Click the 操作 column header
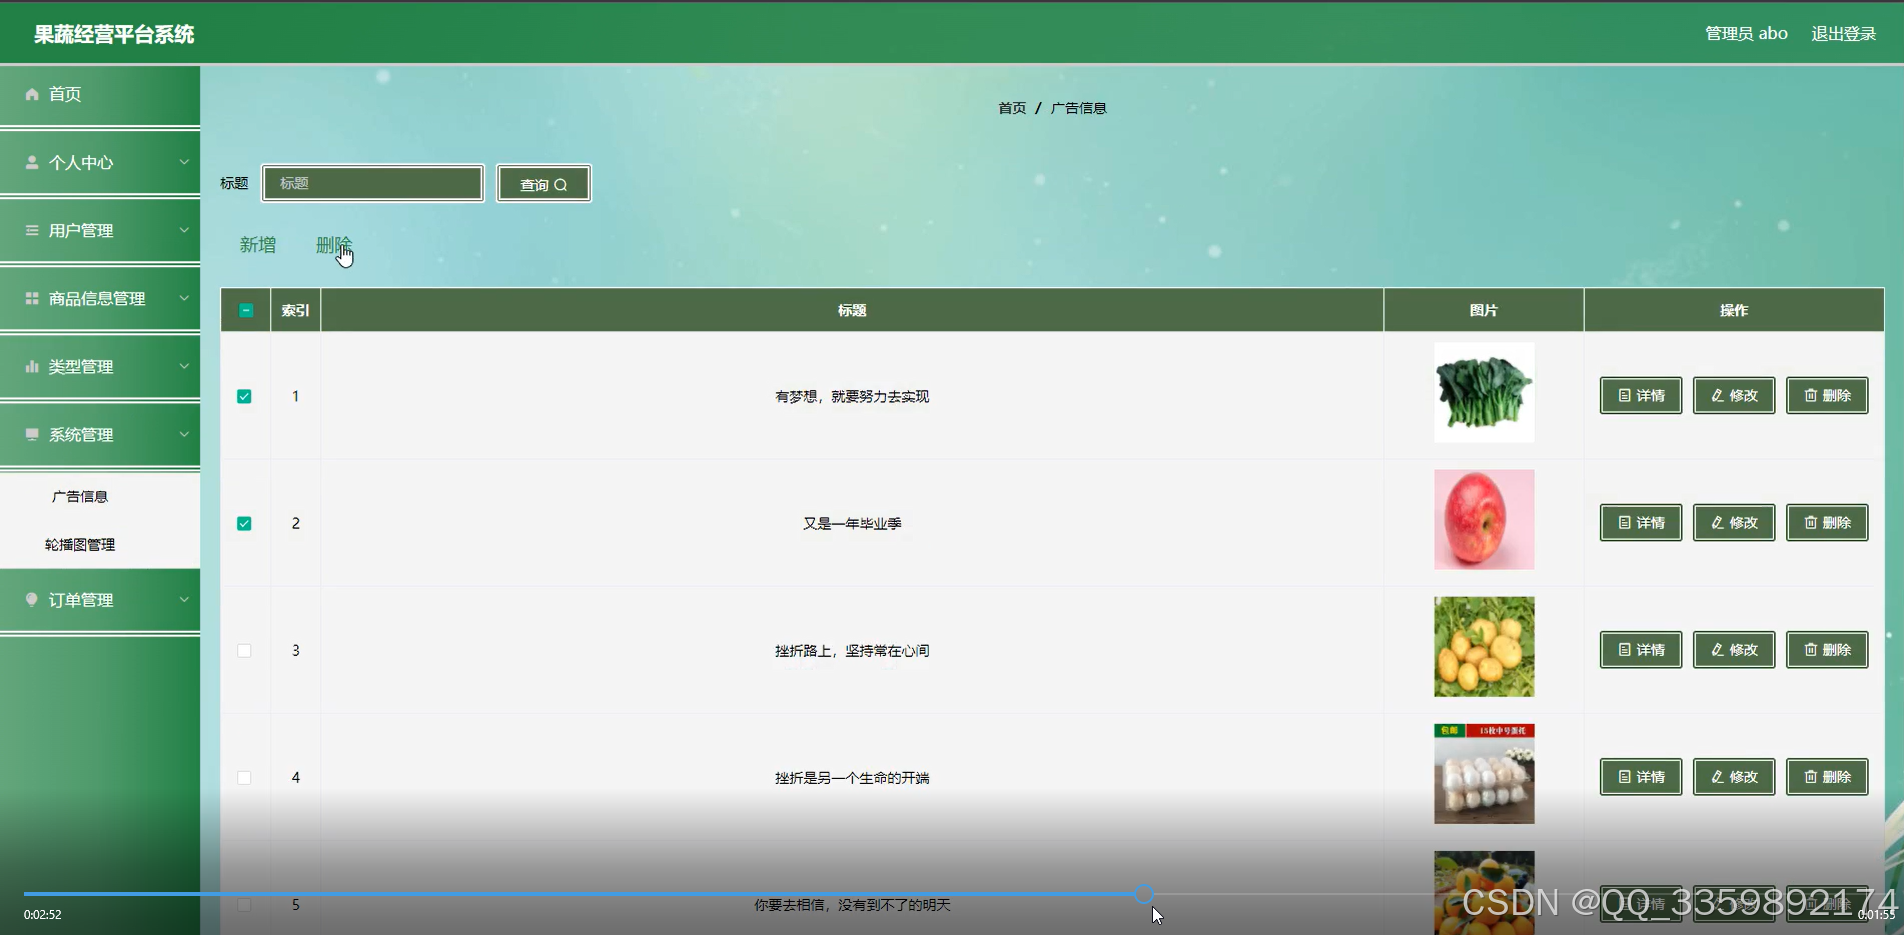The height and width of the screenshot is (935, 1904). pos(1734,310)
